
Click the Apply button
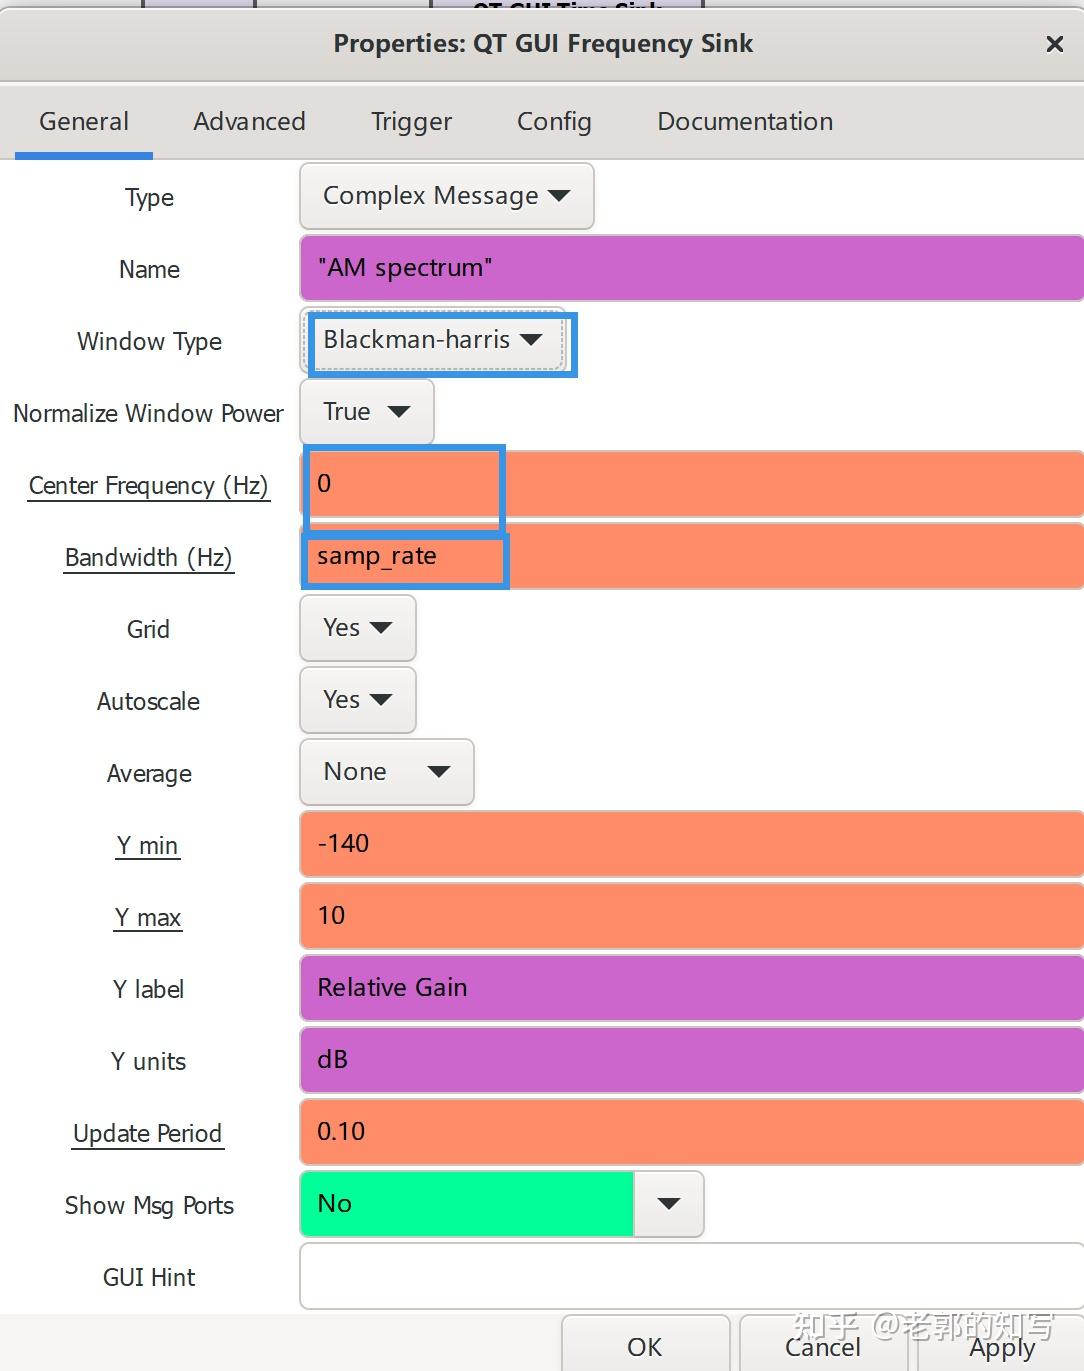[x=1002, y=1348]
